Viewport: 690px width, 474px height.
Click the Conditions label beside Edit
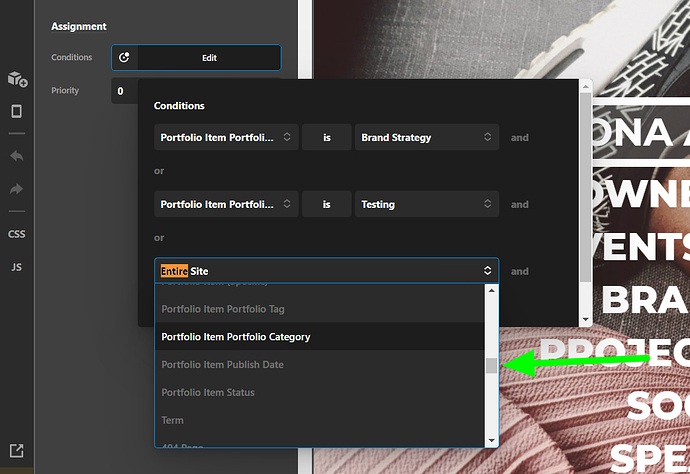(x=72, y=57)
